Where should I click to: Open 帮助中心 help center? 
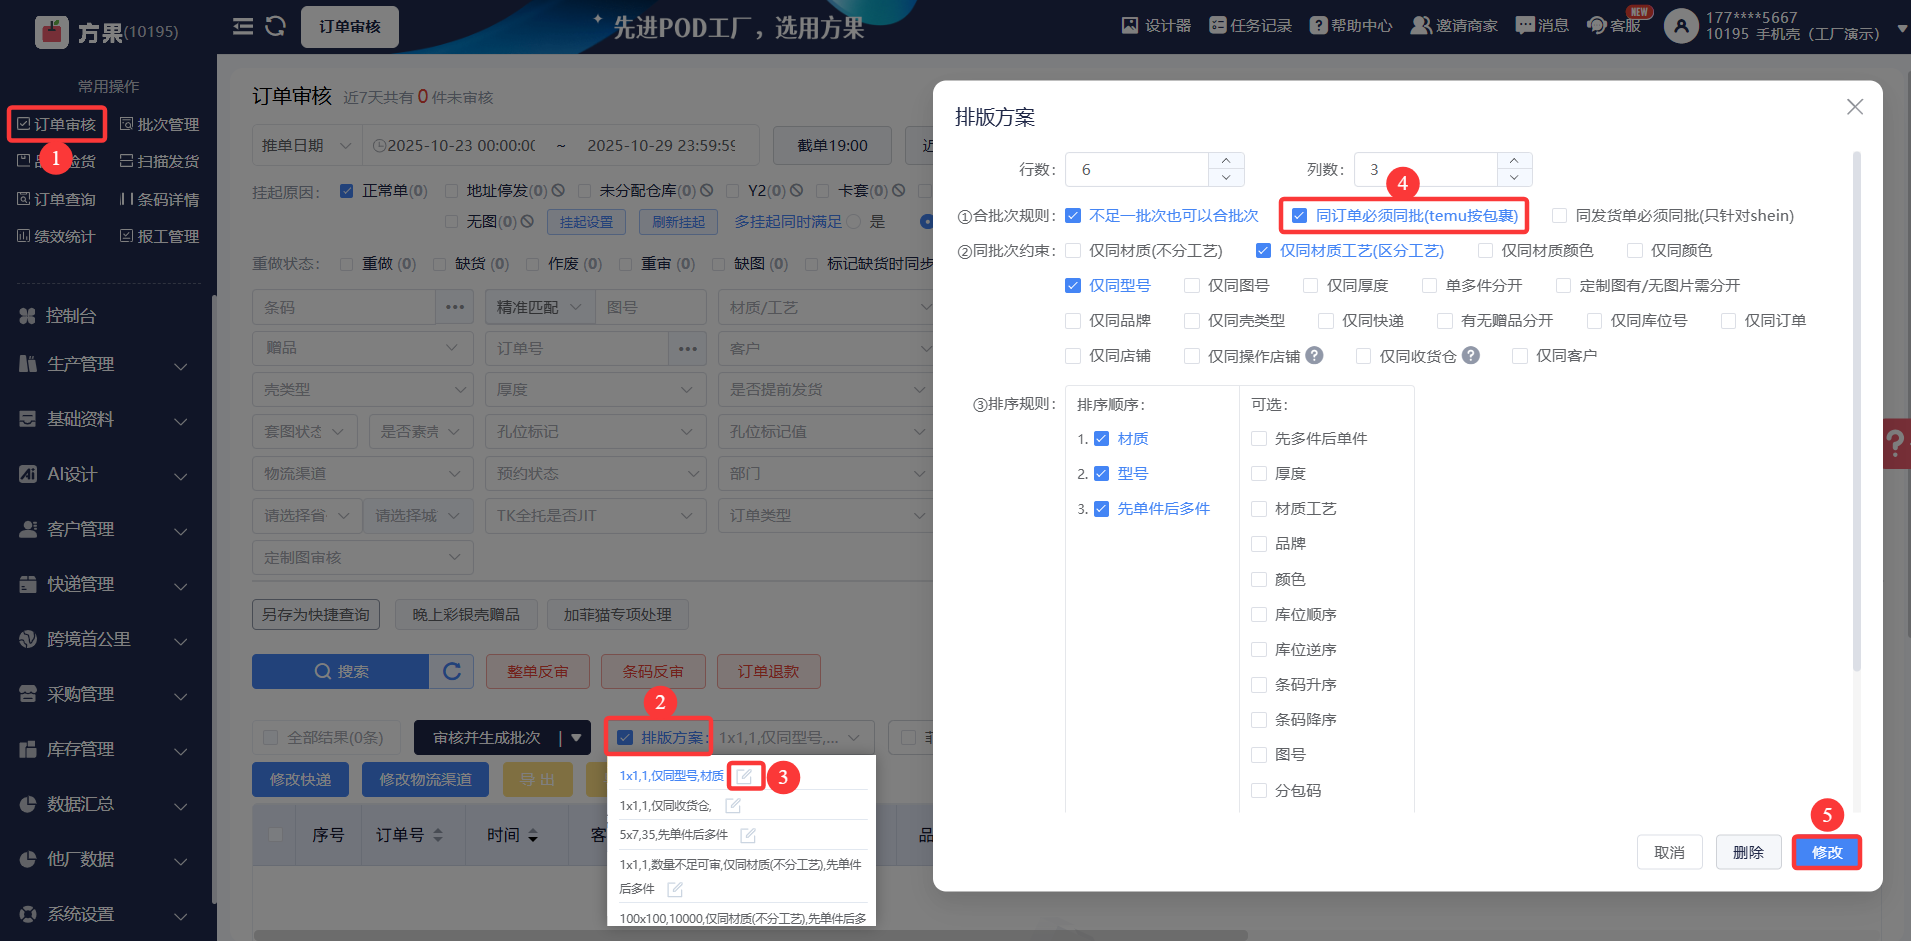coord(1351,25)
